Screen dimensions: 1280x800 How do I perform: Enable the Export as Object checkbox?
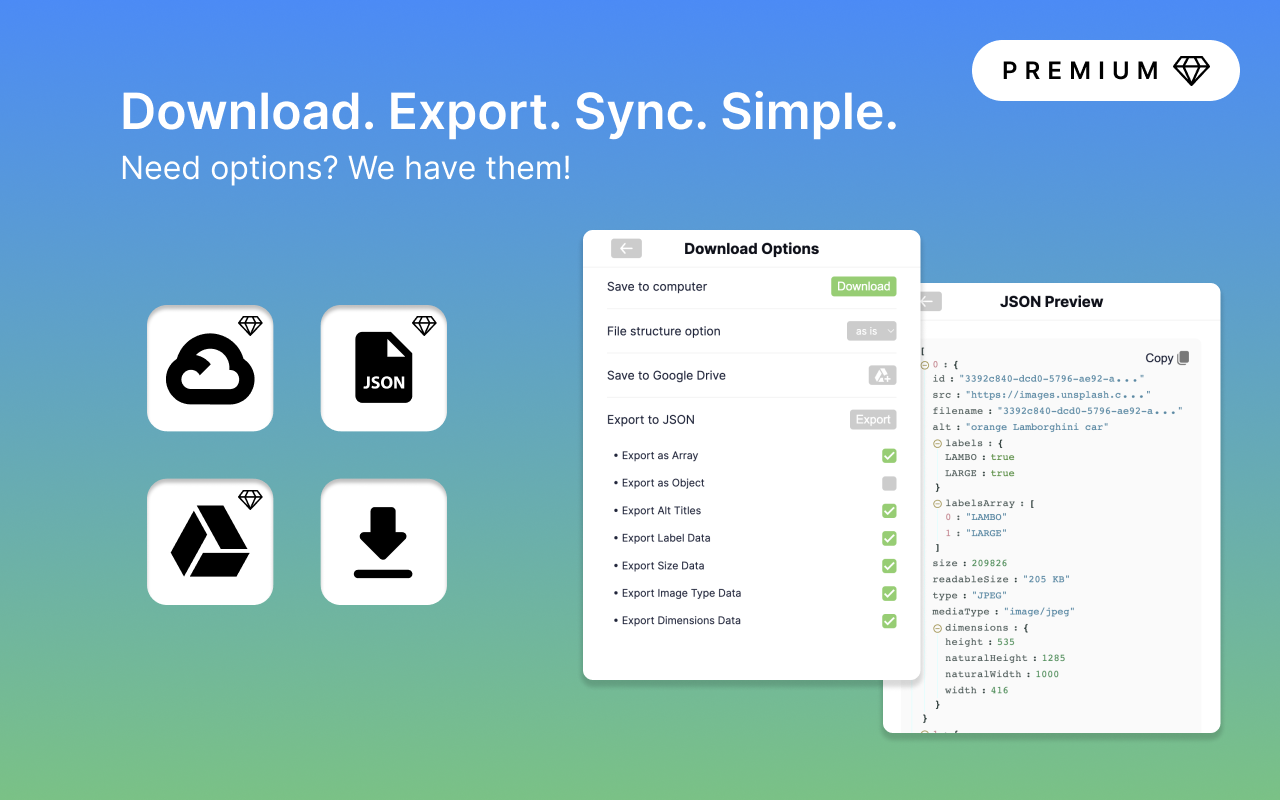click(889, 483)
